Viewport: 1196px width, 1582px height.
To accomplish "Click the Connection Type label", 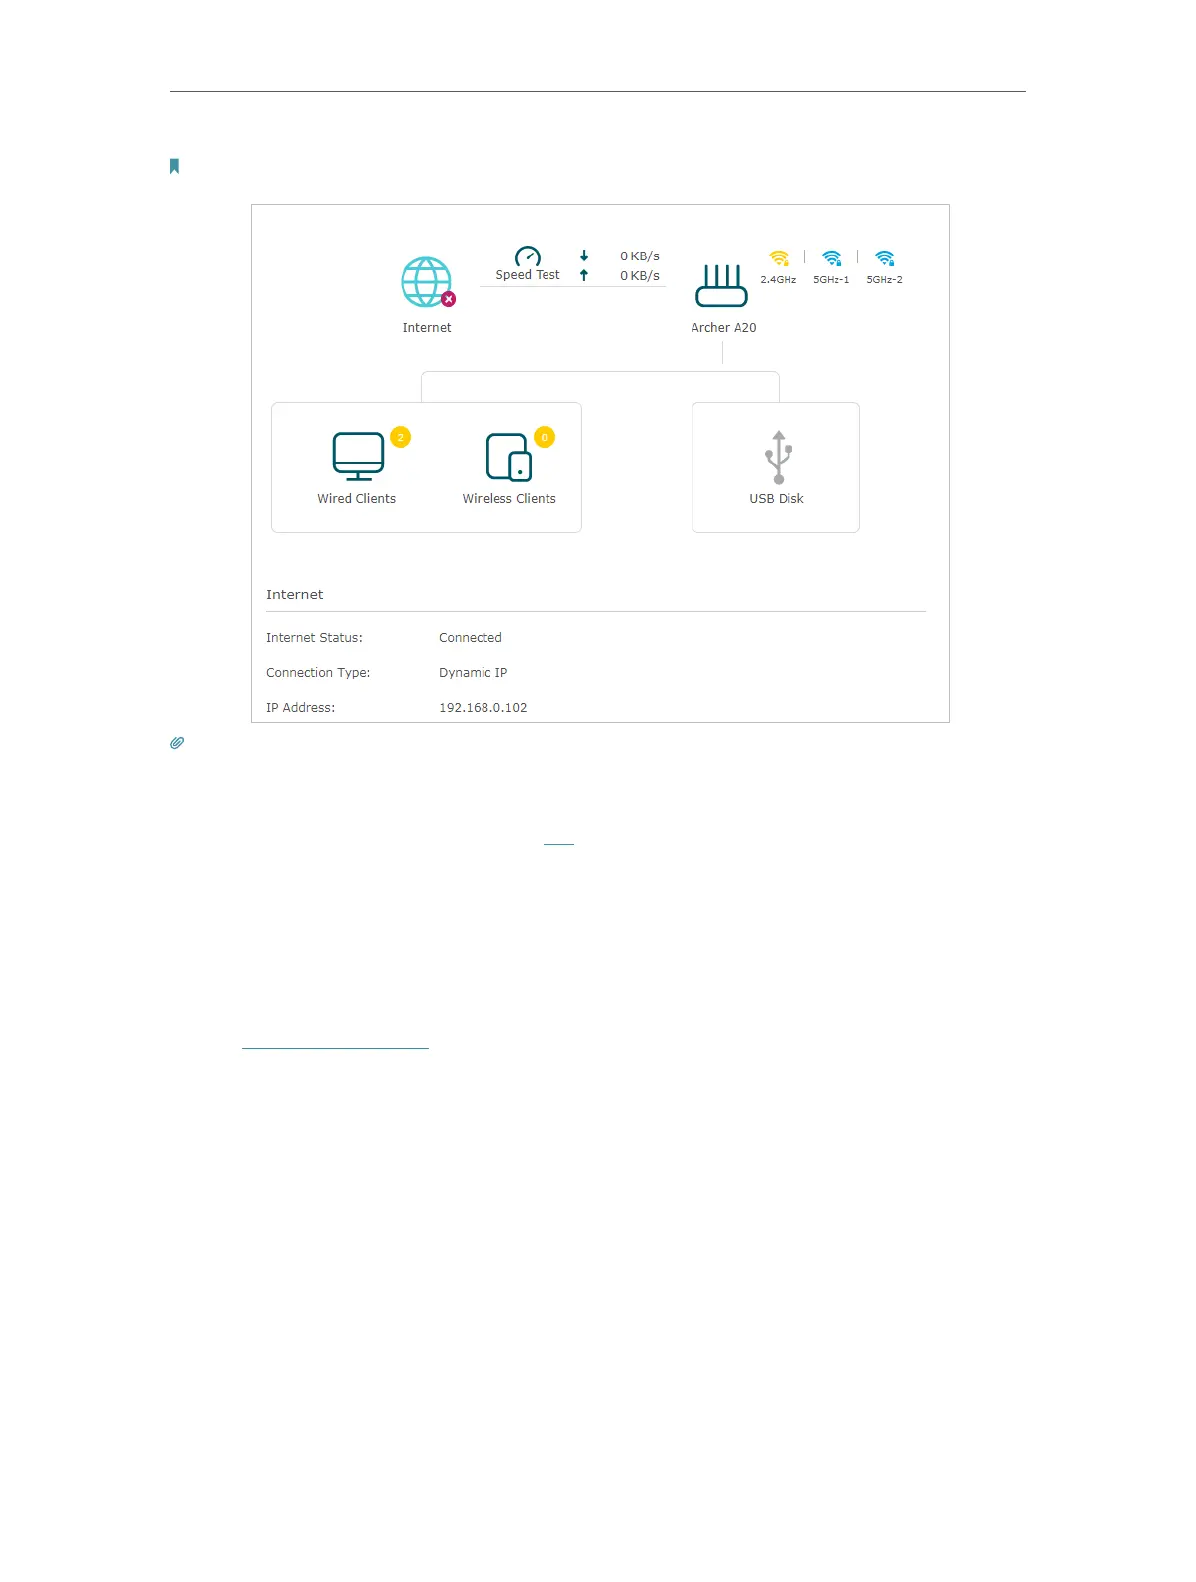I will [x=318, y=673].
